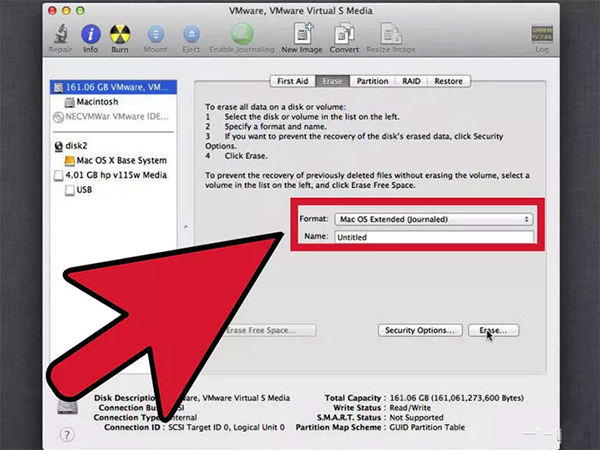Click the Total Capacity 161.06 GB value
The width and height of the screenshot is (600, 450).
(x=457, y=398)
